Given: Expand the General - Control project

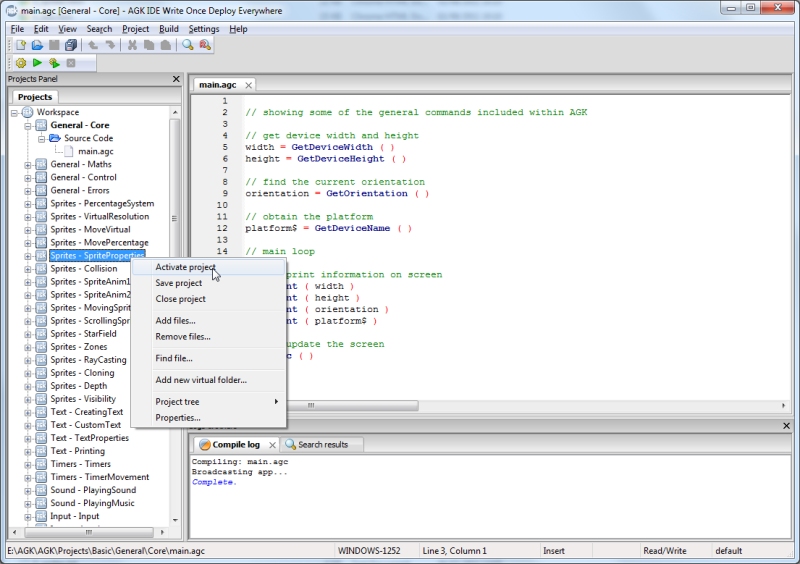Looking at the screenshot, I should click(x=28, y=178).
